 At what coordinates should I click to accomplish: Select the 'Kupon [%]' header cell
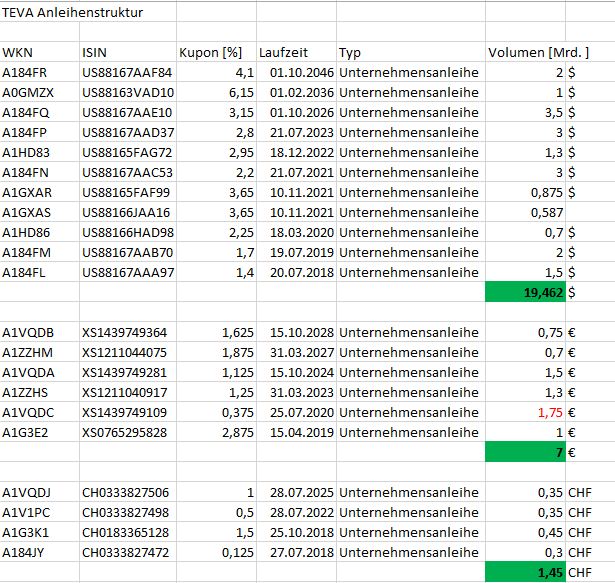(x=217, y=52)
